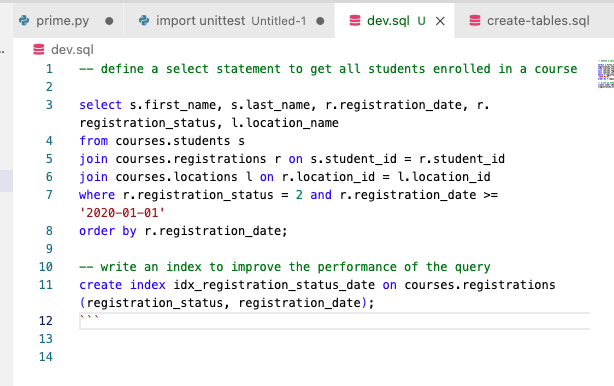Click the unsaved dot on Untitled-1 tab
The width and height of the screenshot is (614, 386).
coord(320,21)
